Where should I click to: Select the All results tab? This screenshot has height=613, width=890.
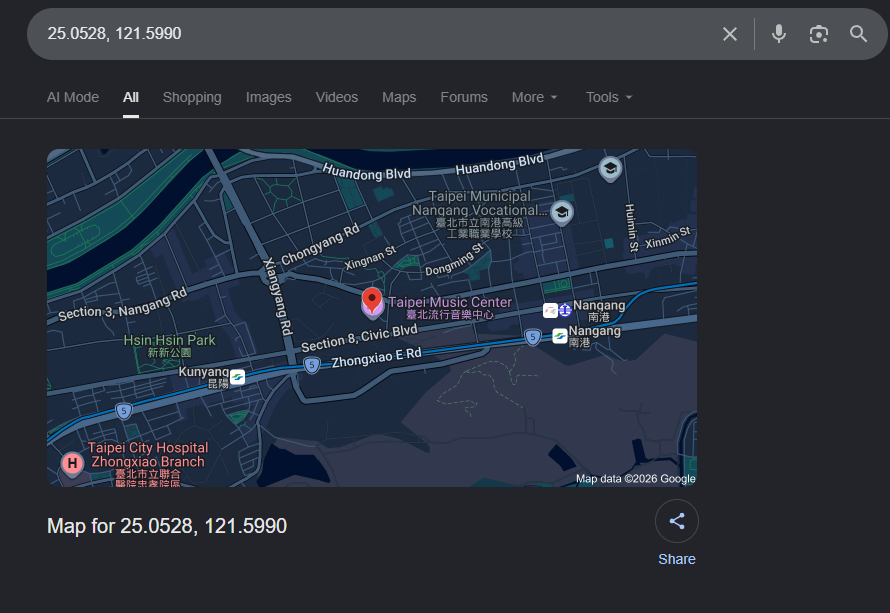131,97
